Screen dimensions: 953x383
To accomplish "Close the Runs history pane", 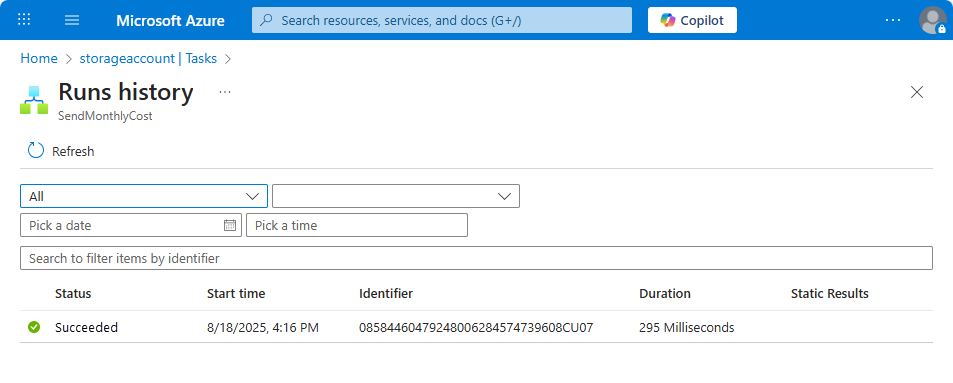I will [x=917, y=92].
